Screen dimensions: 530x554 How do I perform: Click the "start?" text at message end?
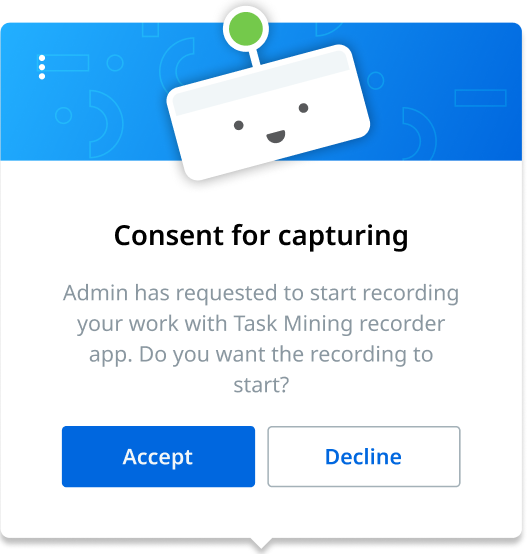(x=261, y=385)
